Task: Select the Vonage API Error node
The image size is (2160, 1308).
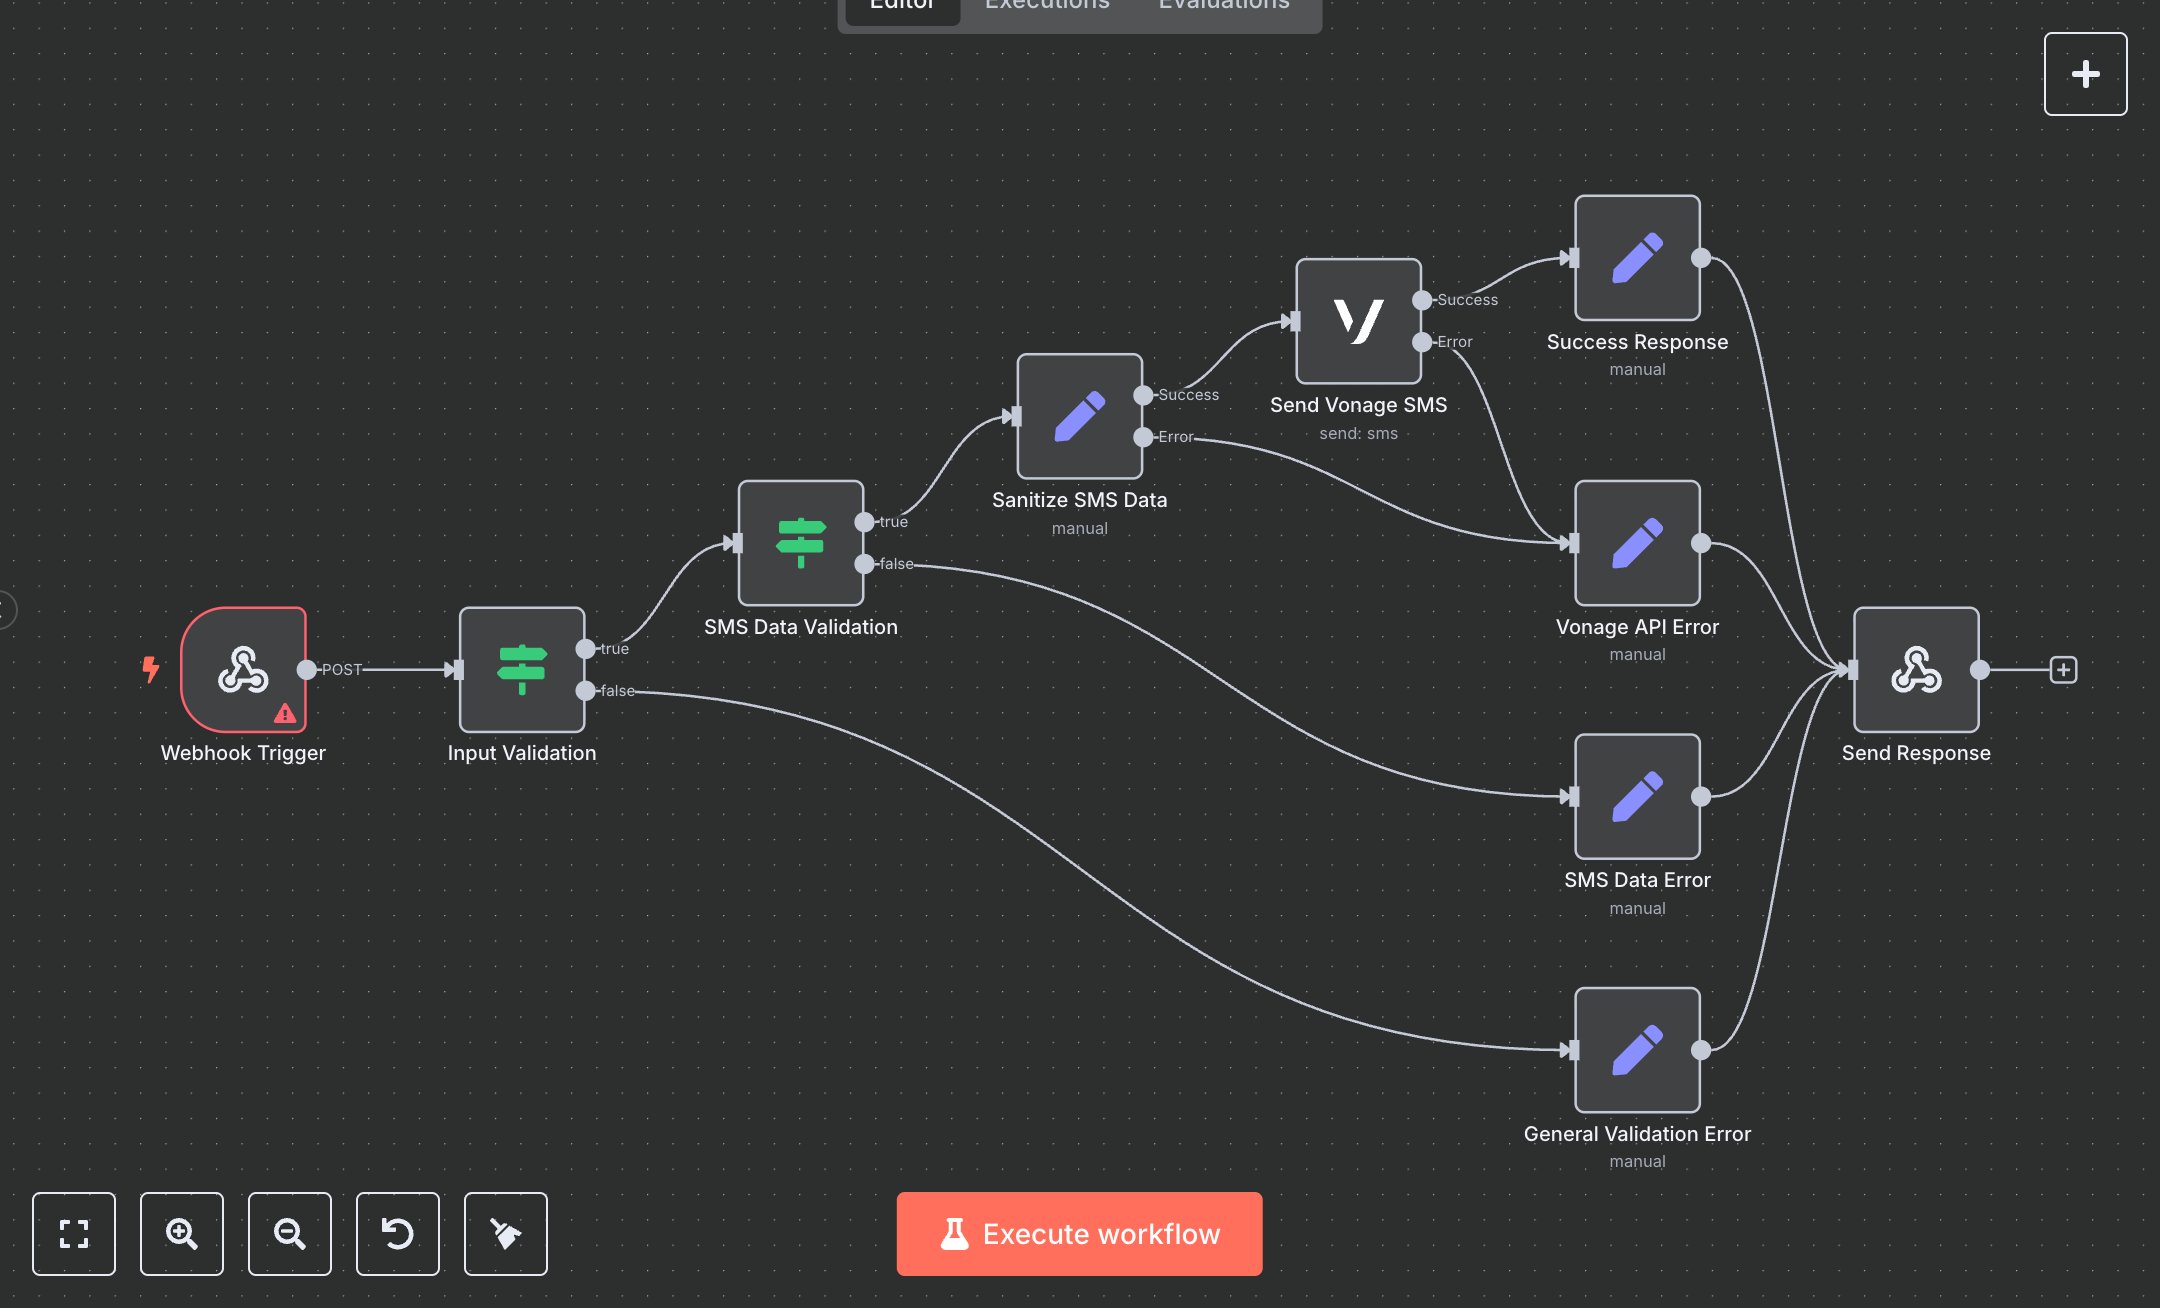Action: 1637,542
